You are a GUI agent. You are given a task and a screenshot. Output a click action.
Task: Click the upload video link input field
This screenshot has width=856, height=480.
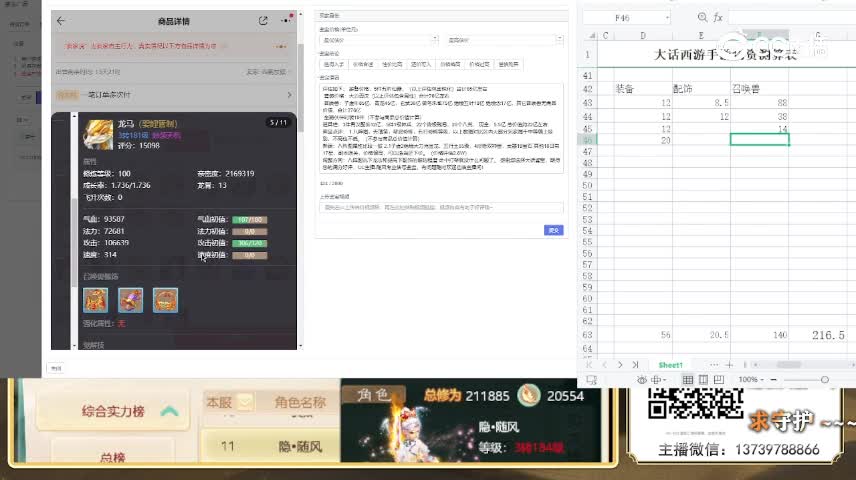(441, 208)
